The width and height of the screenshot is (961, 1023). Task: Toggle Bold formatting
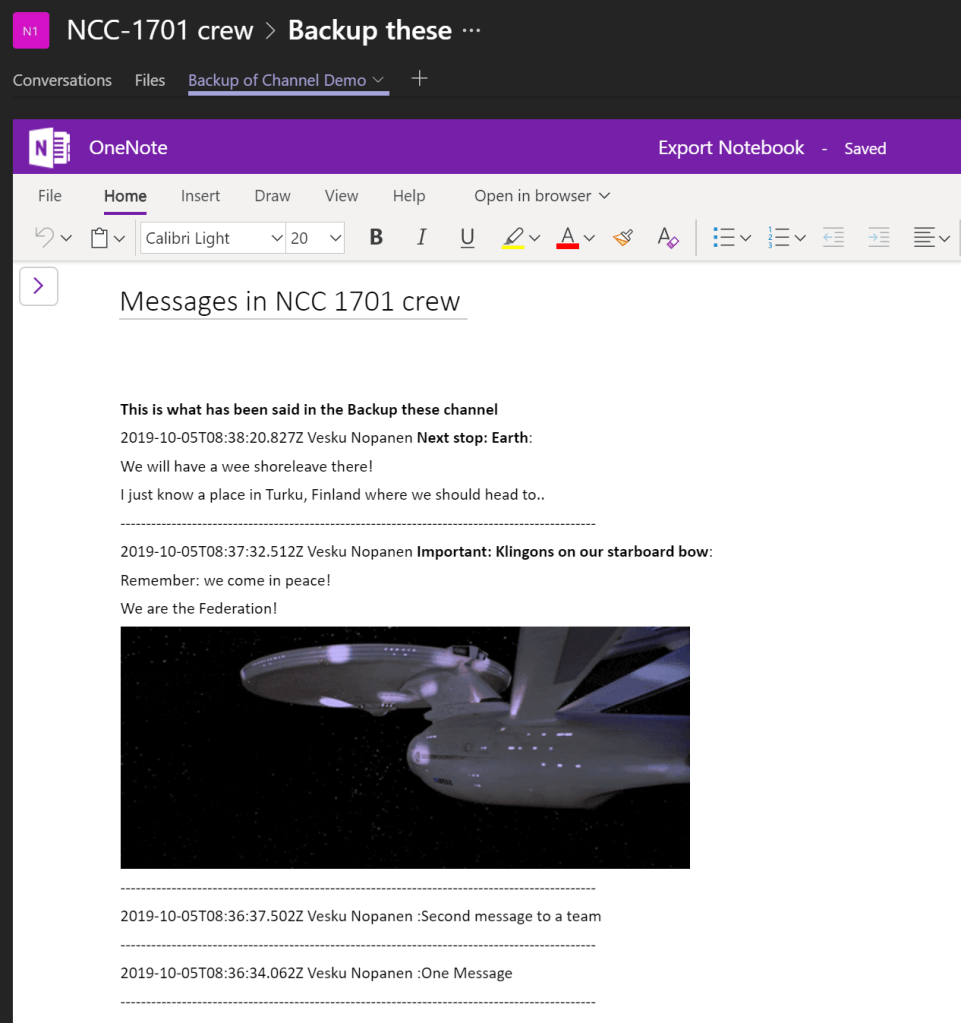(376, 237)
